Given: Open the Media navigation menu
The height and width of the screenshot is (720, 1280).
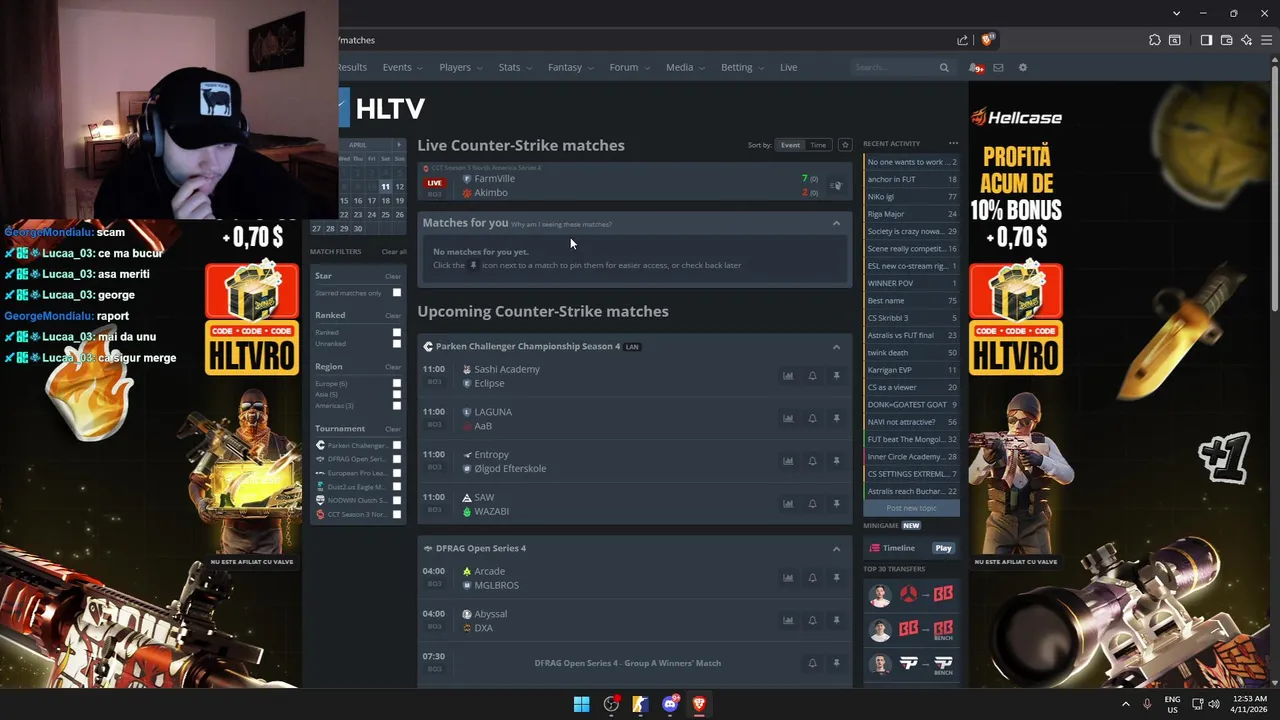Looking at the screenshot, I should (685, 67).
